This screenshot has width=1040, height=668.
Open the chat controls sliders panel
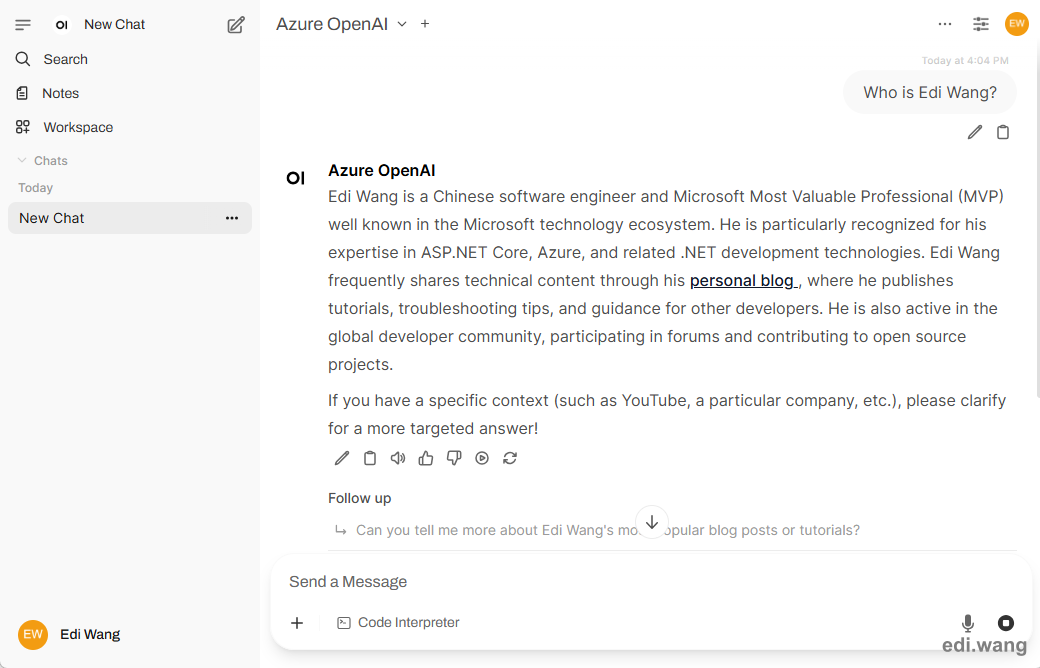(x=981, y=24)
